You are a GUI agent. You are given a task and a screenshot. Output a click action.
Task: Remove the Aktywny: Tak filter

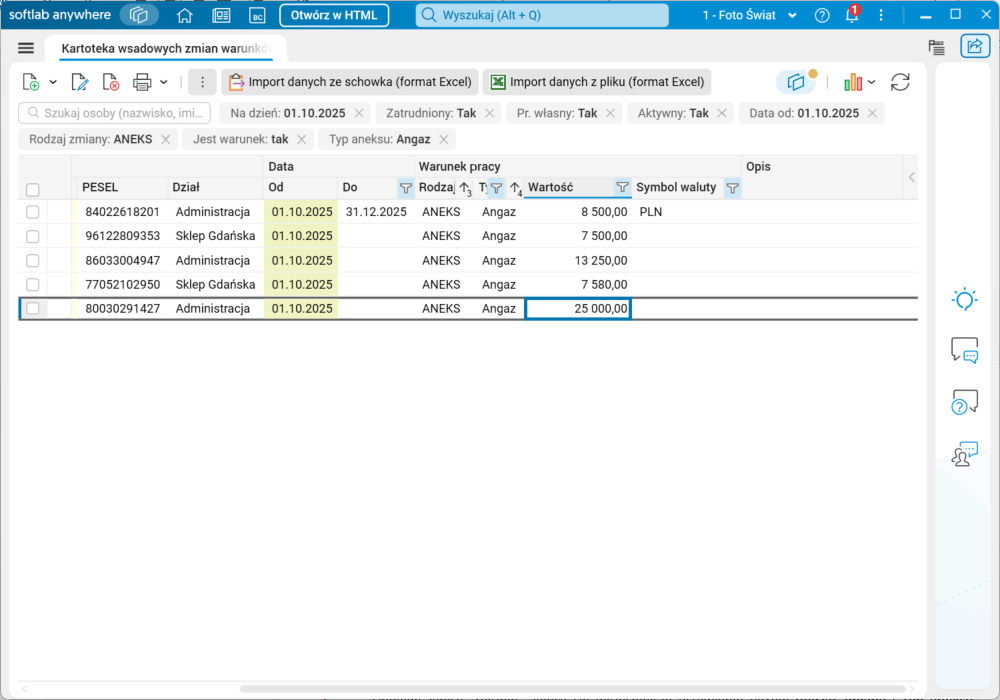[x=722, y=113]
